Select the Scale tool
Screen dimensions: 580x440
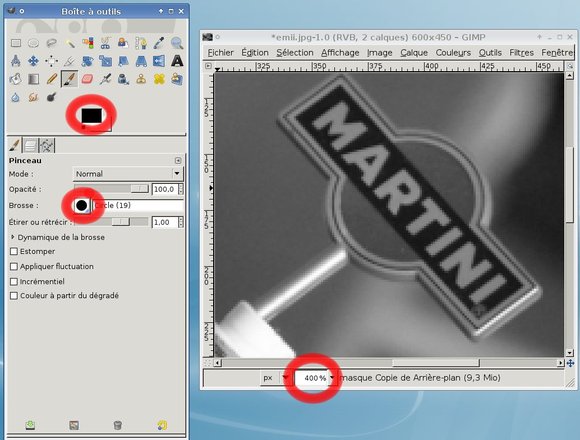coord(105,61)
